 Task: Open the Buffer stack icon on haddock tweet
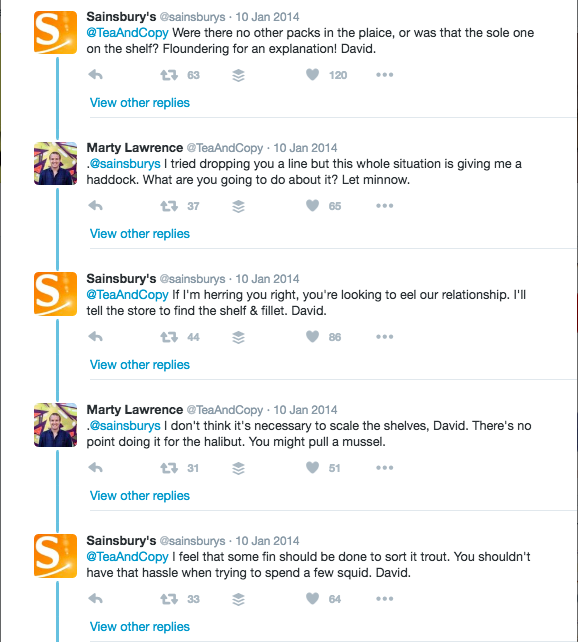(x=238, y=206)
